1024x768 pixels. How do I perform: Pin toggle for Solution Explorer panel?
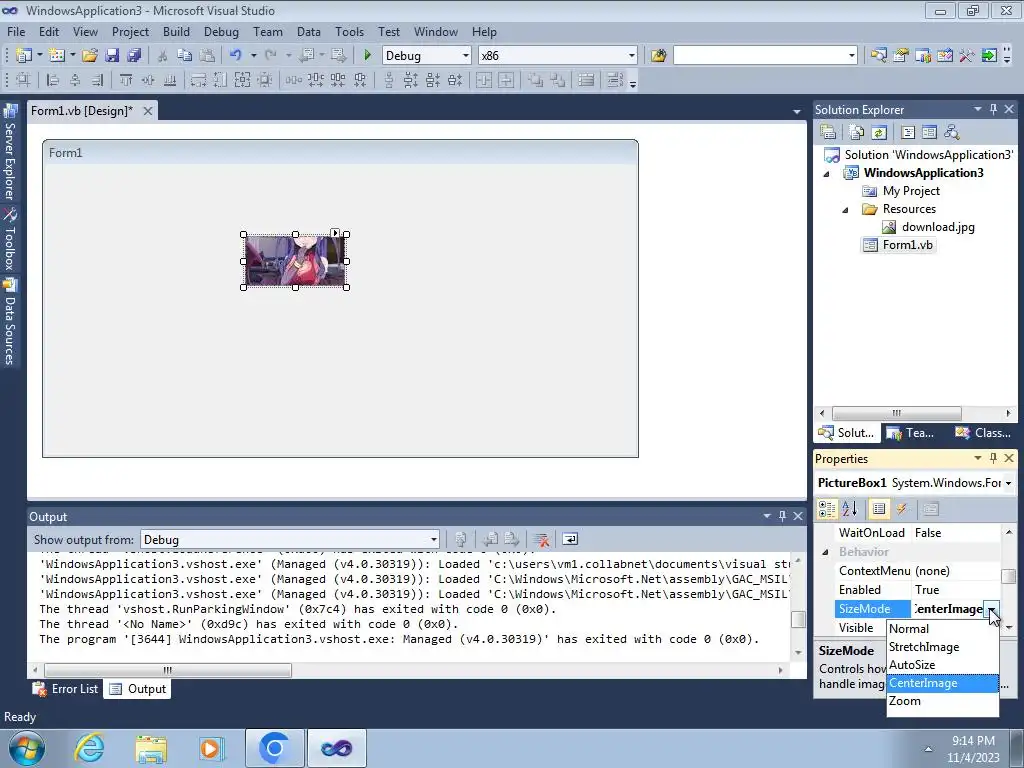993,109
